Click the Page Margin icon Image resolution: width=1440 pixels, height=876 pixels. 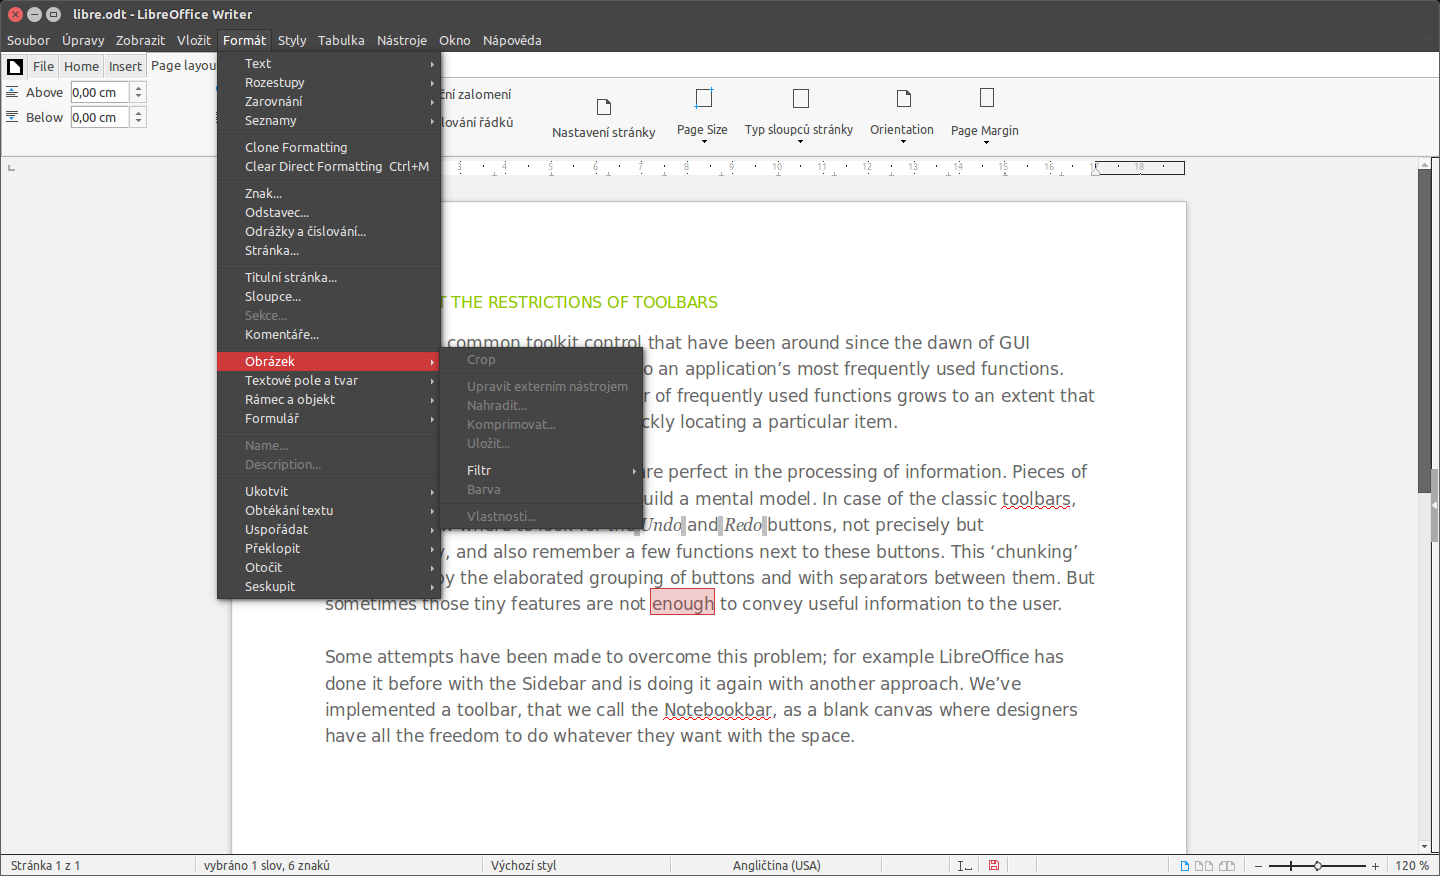[987, 98]
